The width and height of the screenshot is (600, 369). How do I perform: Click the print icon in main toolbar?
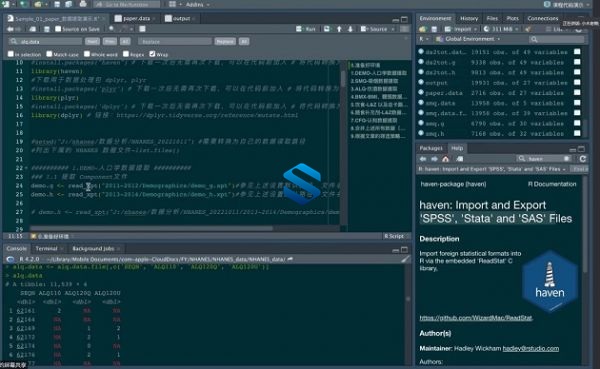click(83, 4)
